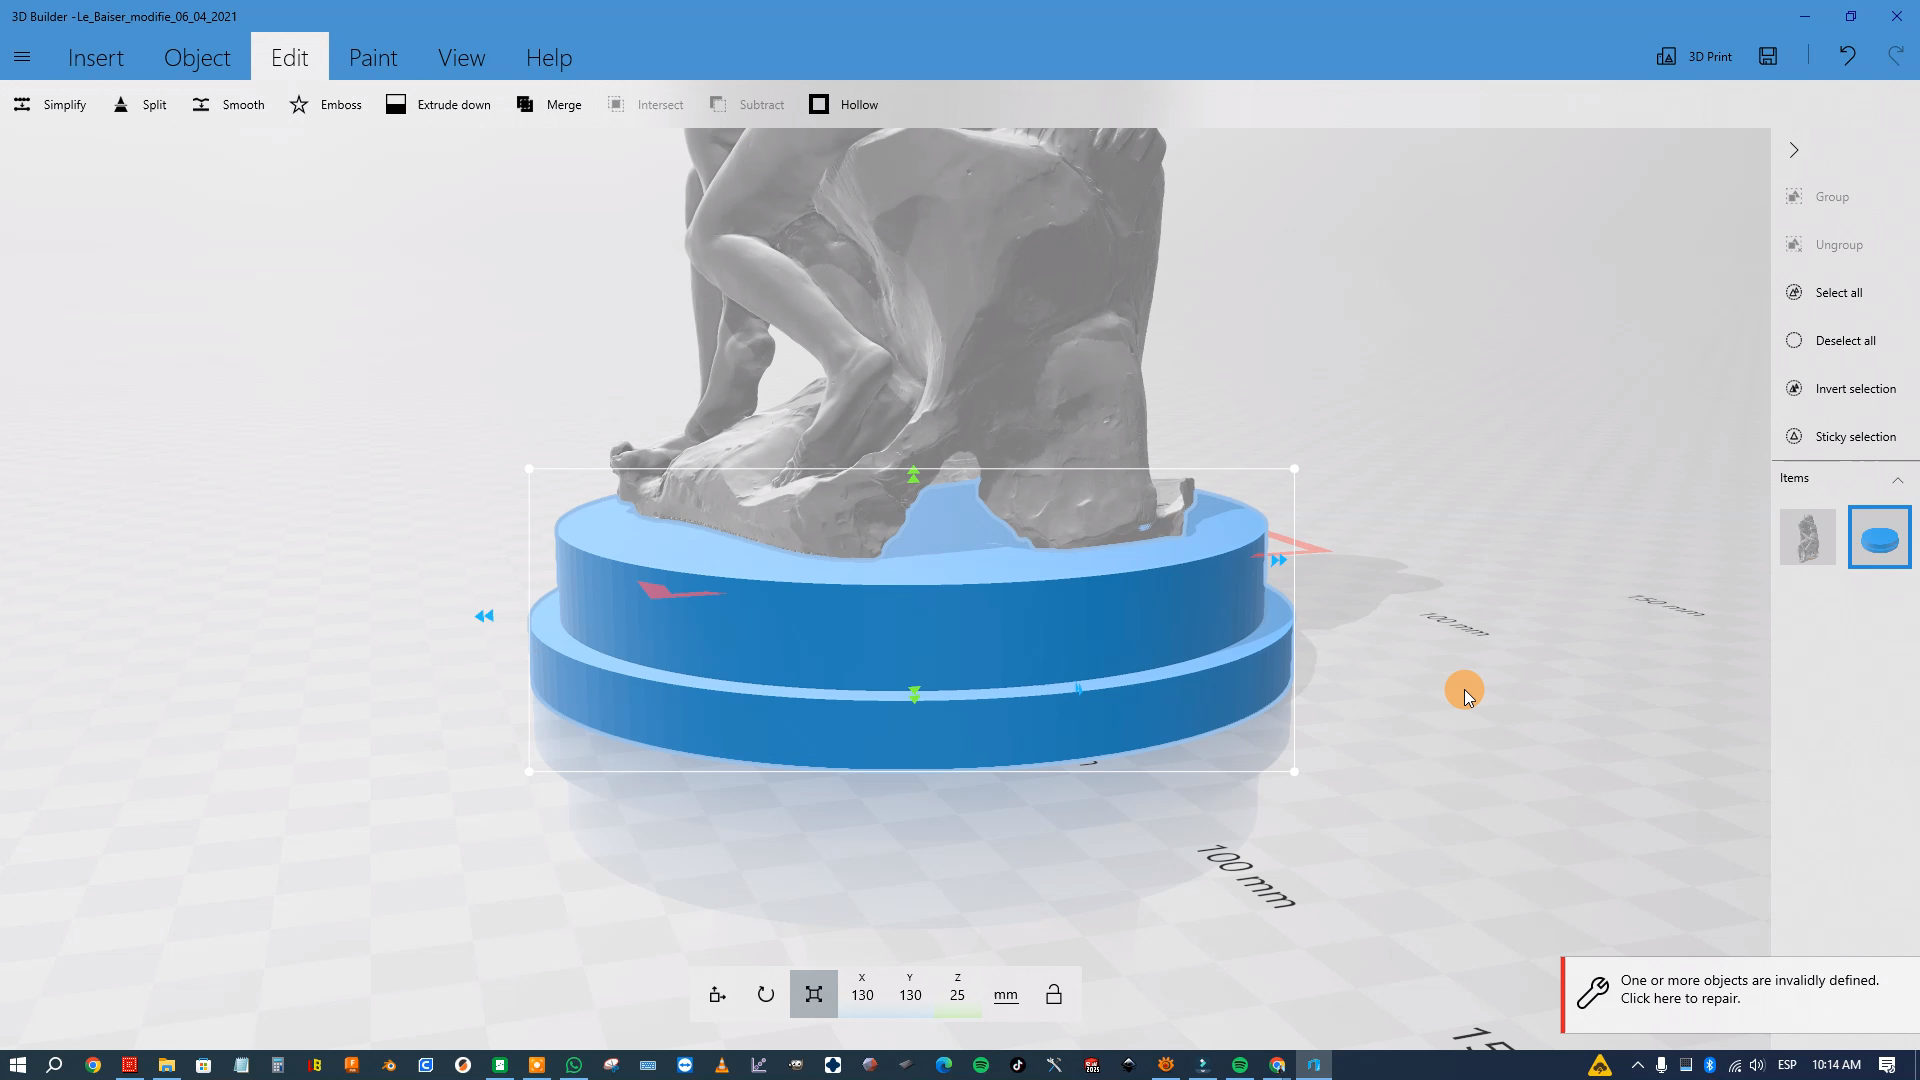The height and width of the screenshot is (1080, 1920).
Task: Open the notification center icon
Action: point(1887,1065)
